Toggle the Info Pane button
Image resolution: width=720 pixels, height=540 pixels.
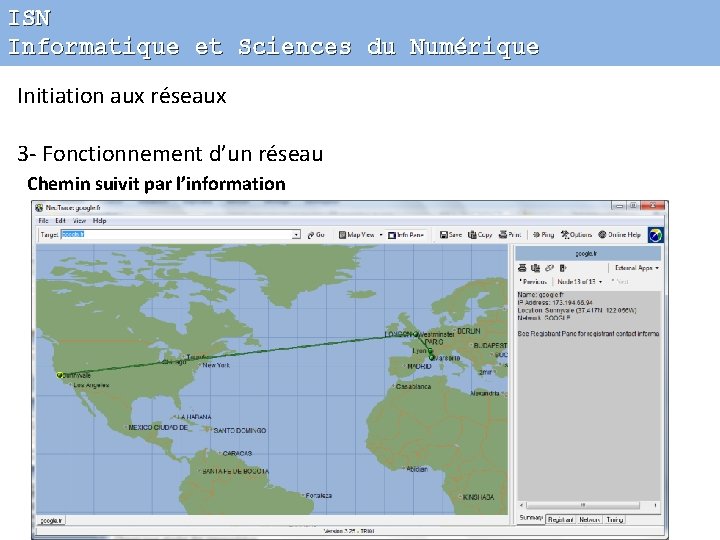pyautogui.click(x=406, y=235)
